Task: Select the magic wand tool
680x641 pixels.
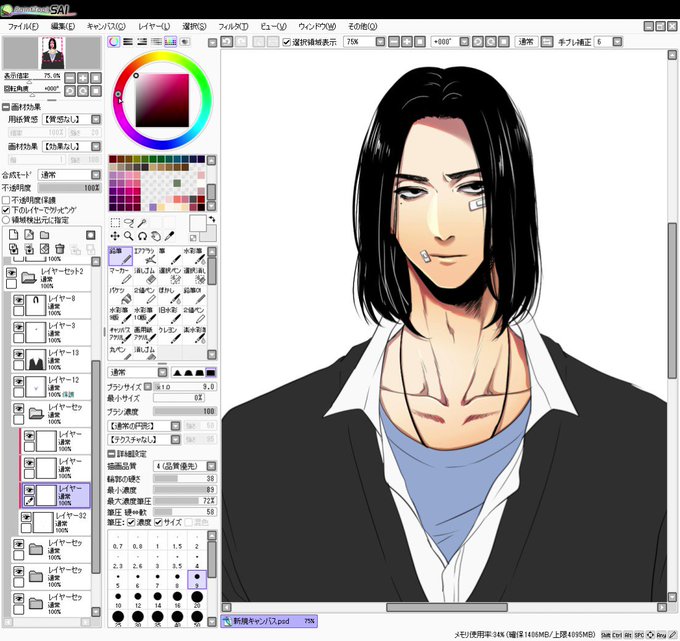Action: 142,222
